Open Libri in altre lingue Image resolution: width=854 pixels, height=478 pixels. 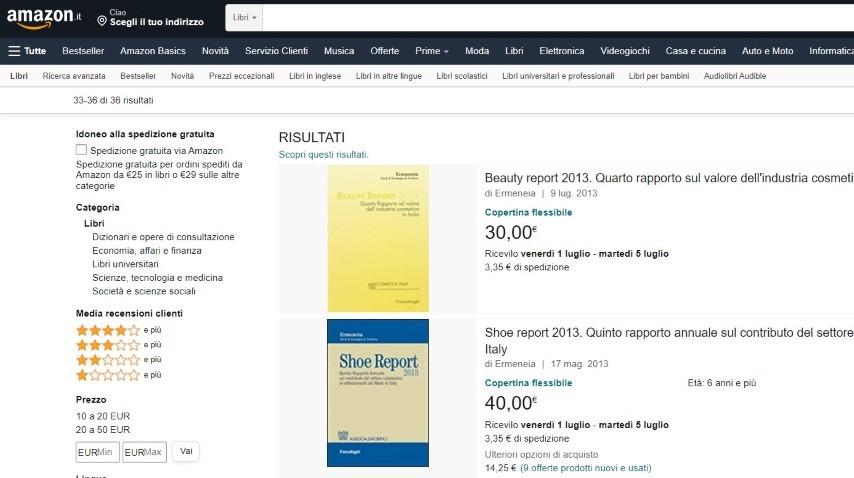pos(389,76)
